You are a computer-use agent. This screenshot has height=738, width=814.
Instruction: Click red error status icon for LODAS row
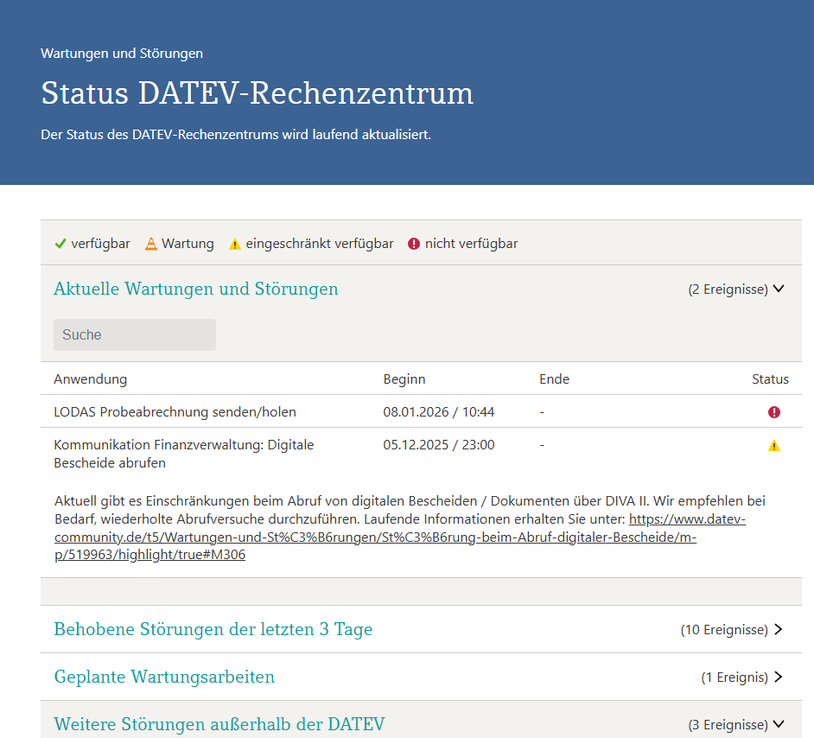774,412
